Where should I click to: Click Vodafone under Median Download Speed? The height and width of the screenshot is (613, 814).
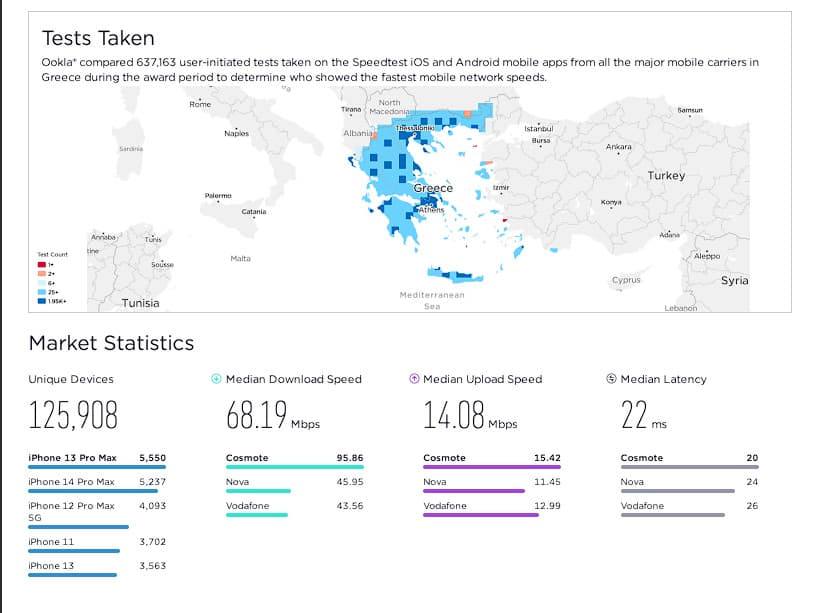[248, 506]
